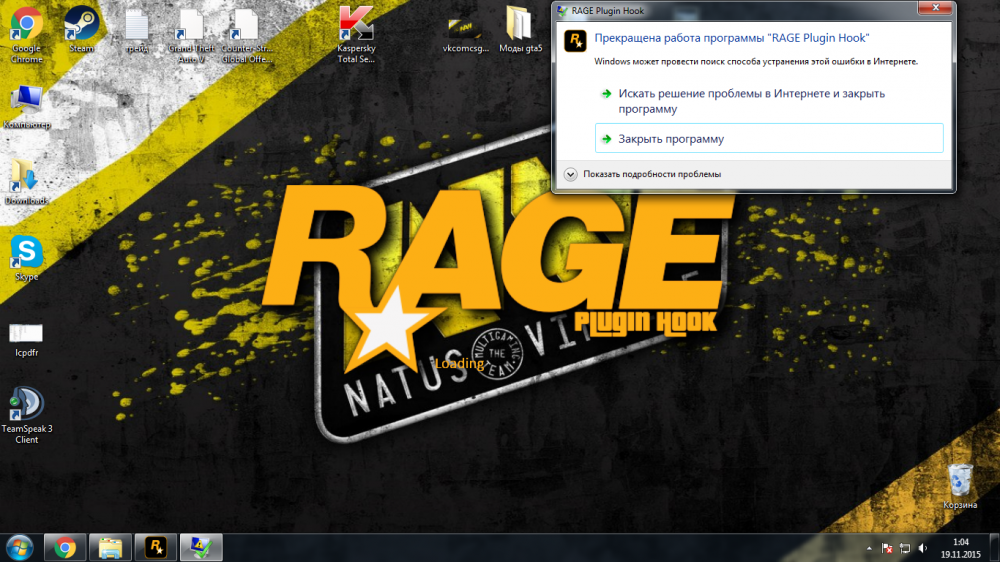Select the Skype desktop shortcut
Image resolution: width=1000 pixels, height=562 pixels.
click(26, 258)
